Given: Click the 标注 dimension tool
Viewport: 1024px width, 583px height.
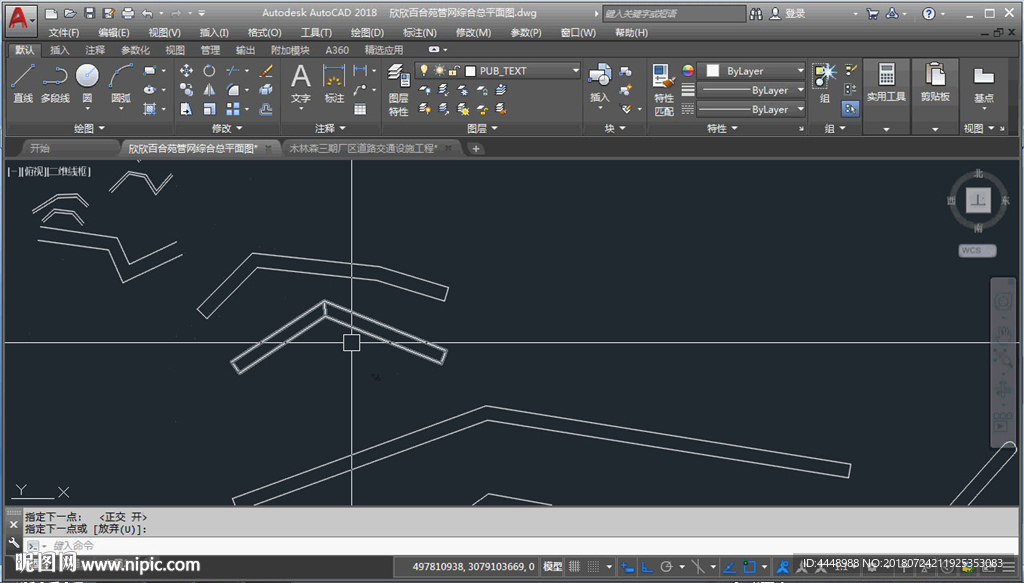Looking at the screenshot, I should 334,84.
